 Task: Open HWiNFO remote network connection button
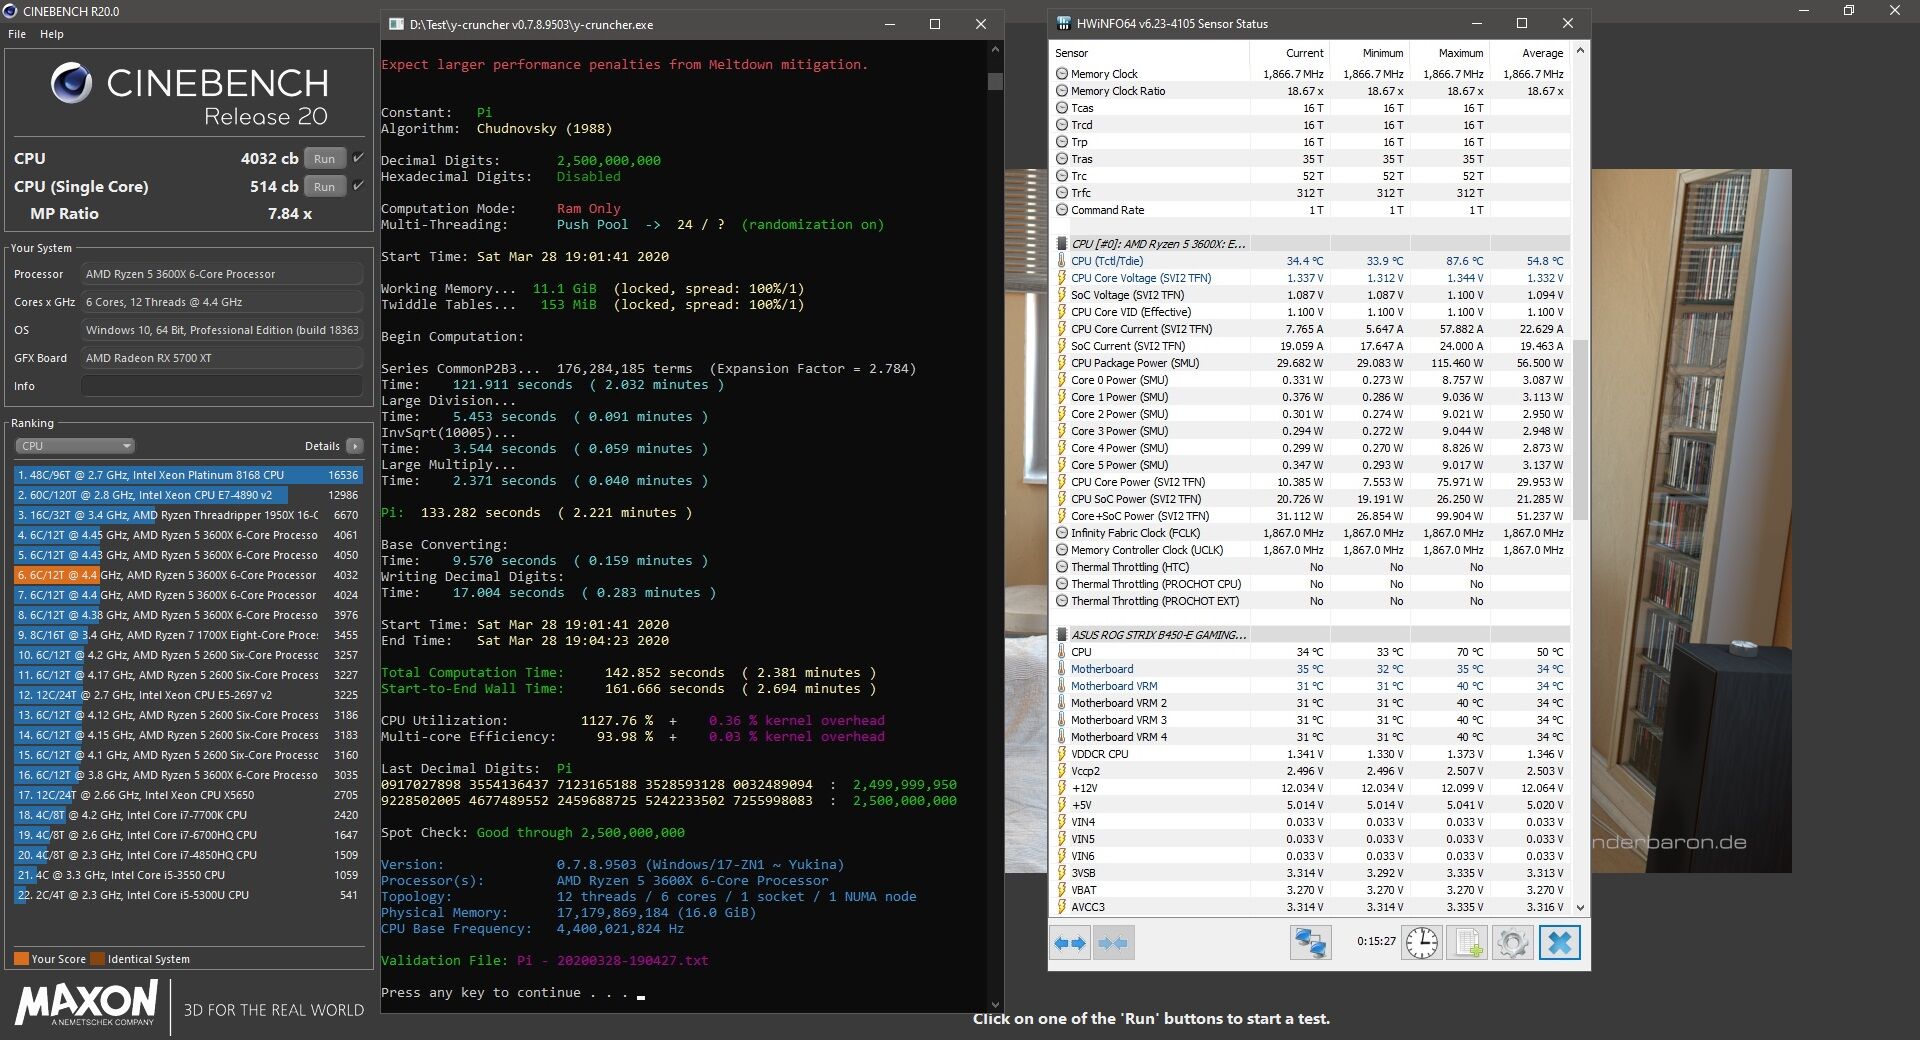click(x=1310, y=943)
